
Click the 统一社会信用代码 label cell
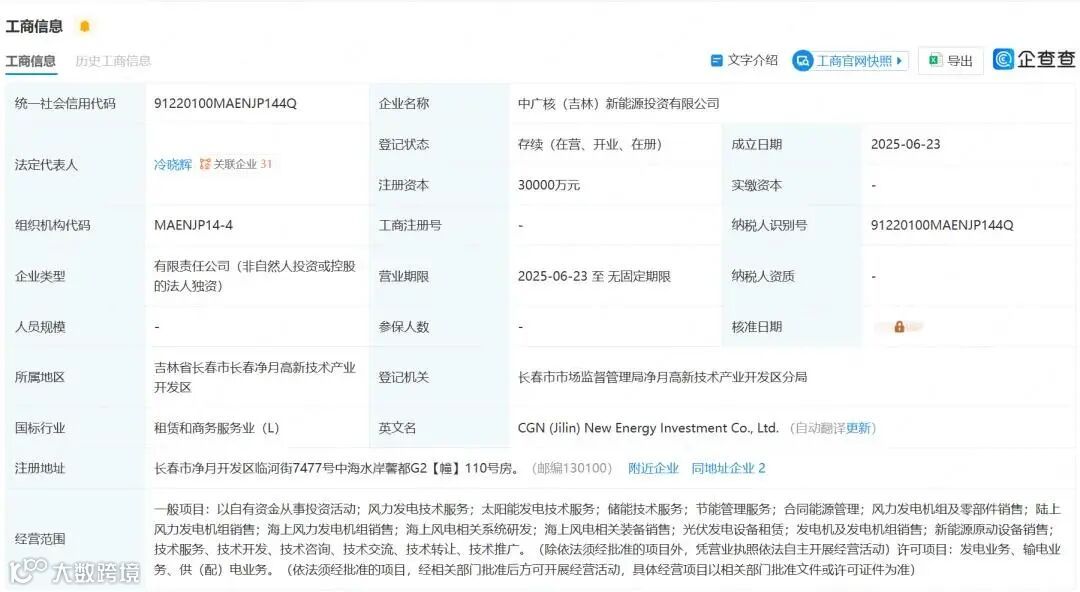tap(75, 103)
